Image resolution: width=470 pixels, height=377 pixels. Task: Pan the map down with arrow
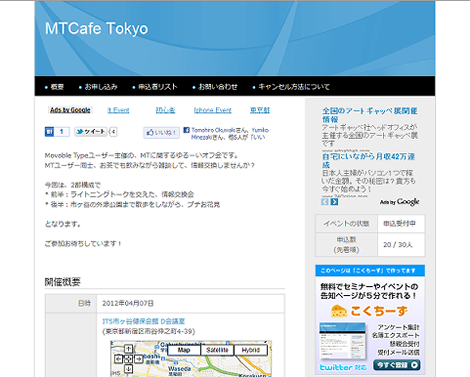128,369
